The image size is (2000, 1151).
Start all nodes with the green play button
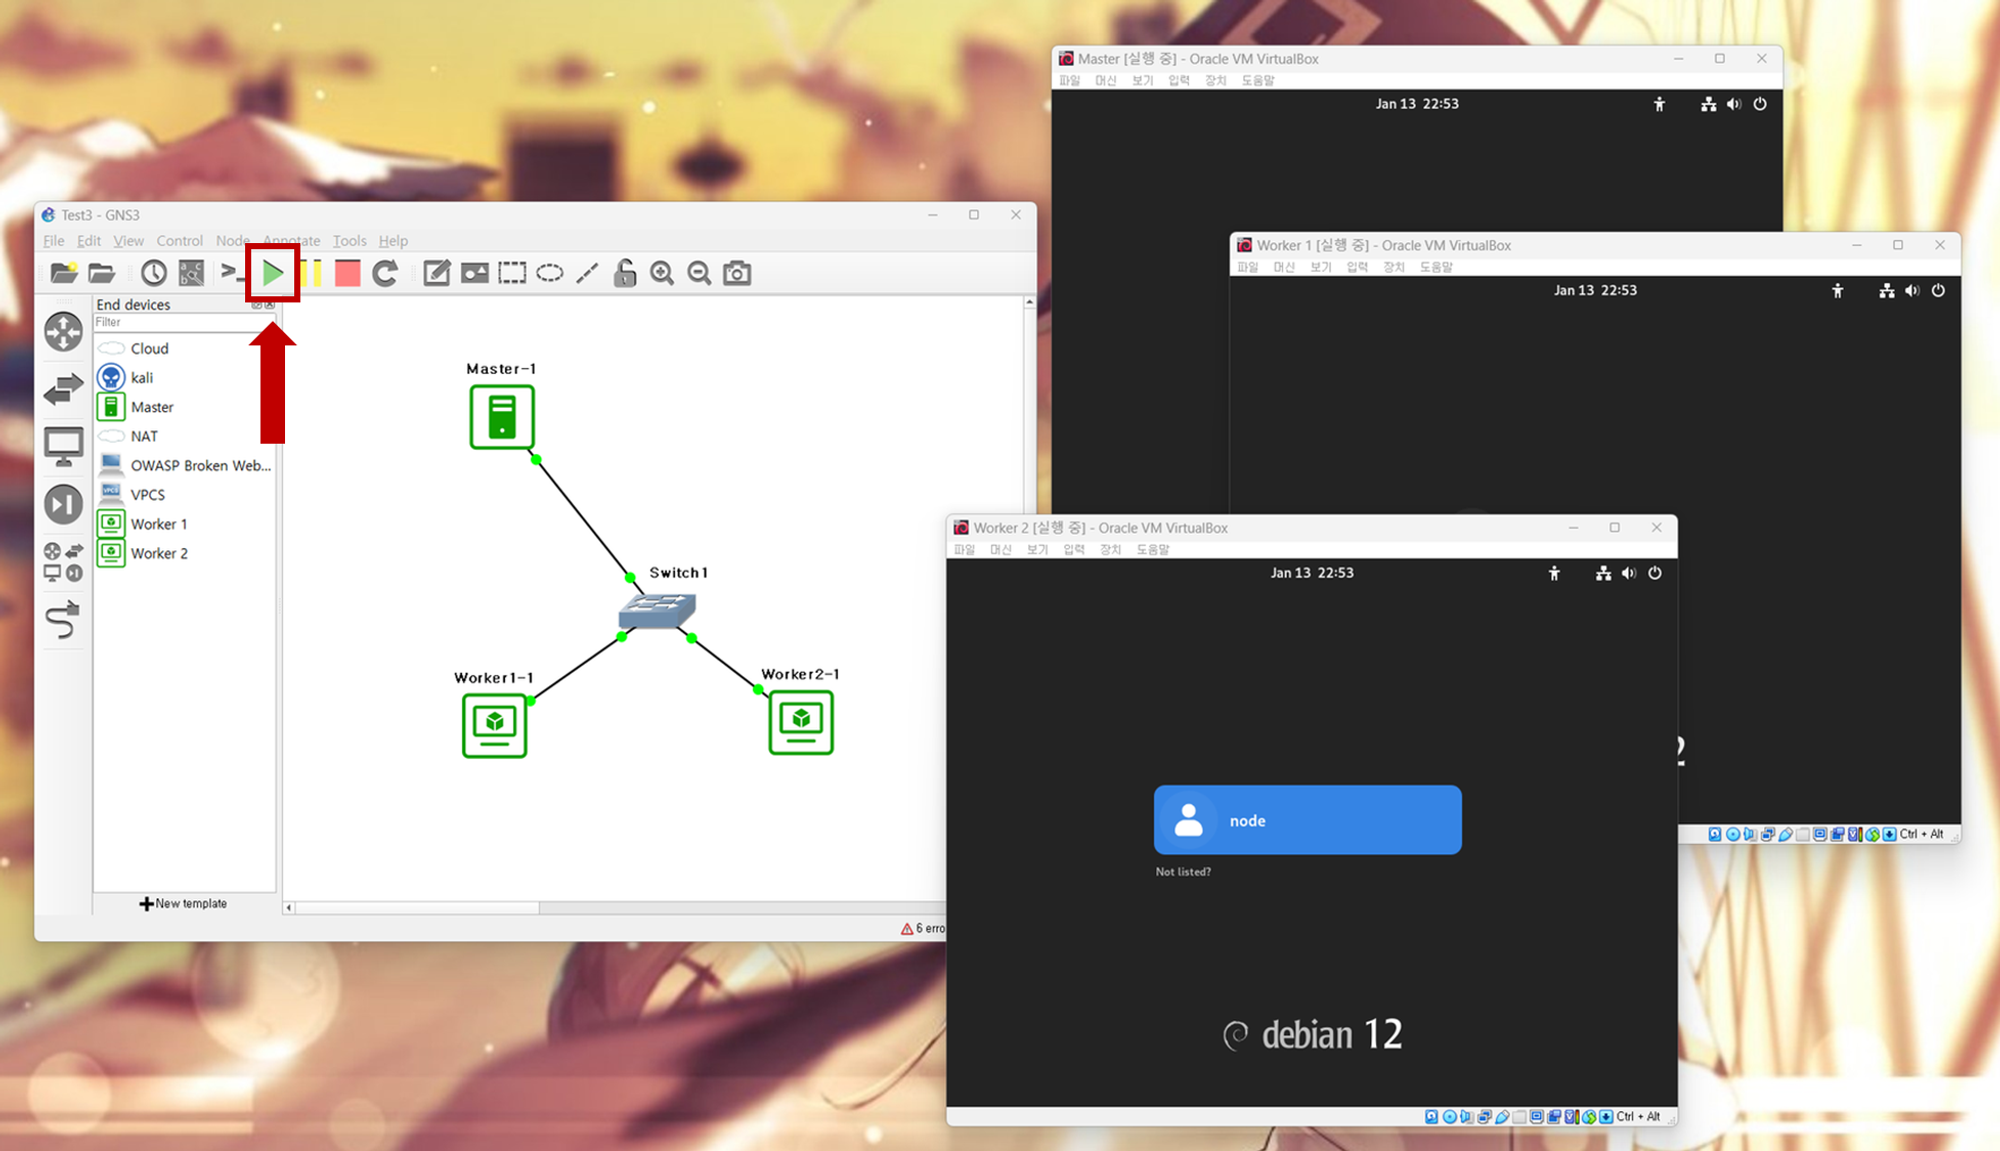point(272,273)
